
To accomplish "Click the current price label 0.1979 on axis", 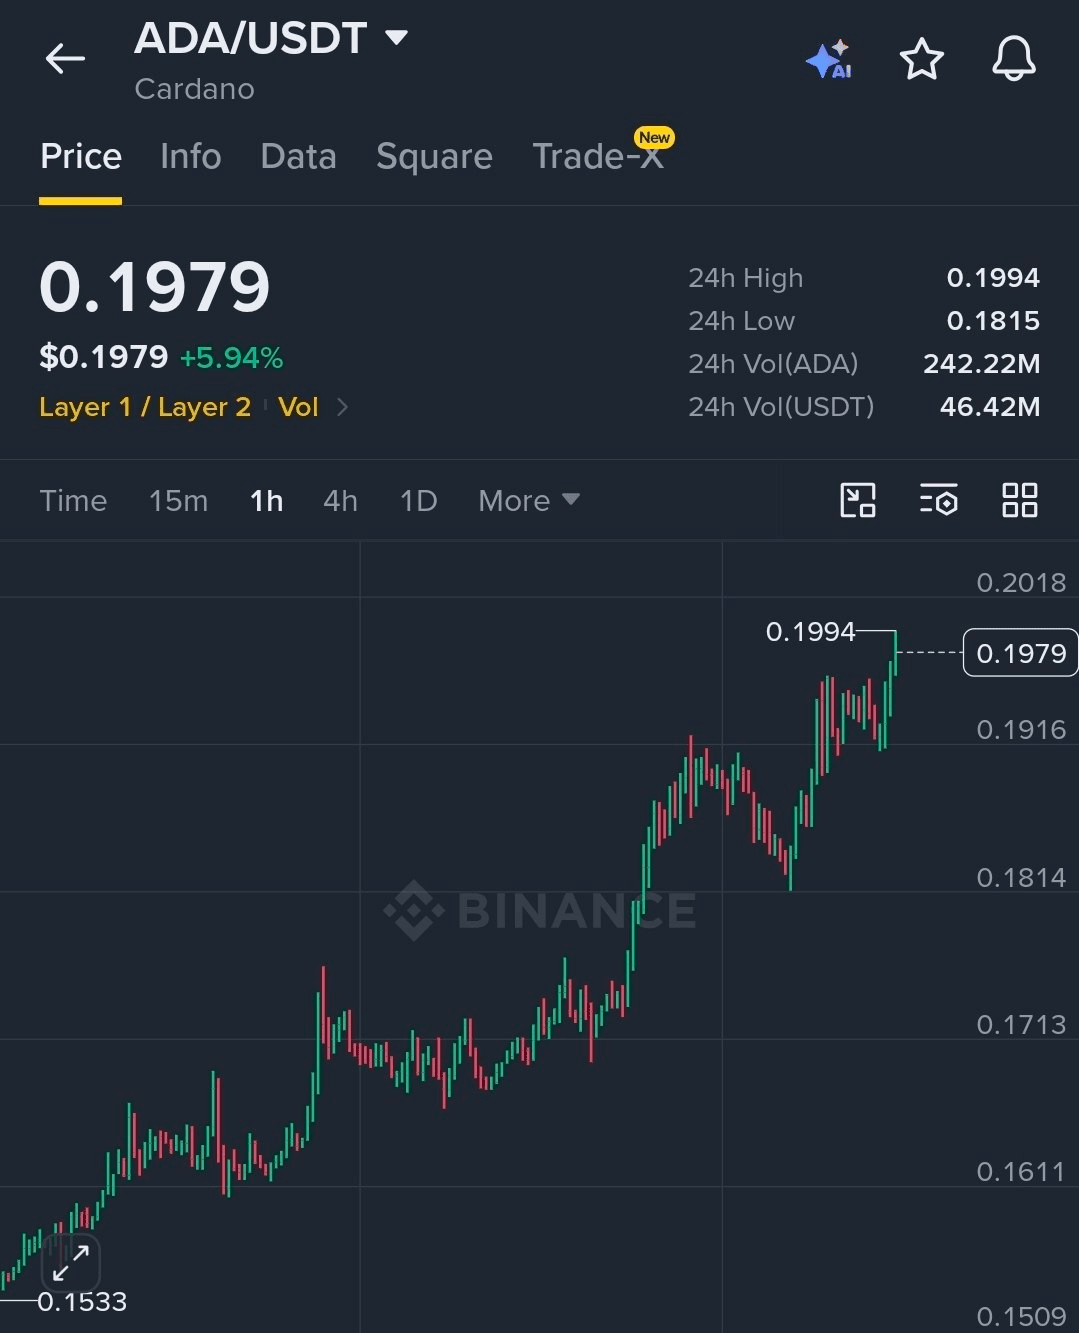I will [1020, 653].
